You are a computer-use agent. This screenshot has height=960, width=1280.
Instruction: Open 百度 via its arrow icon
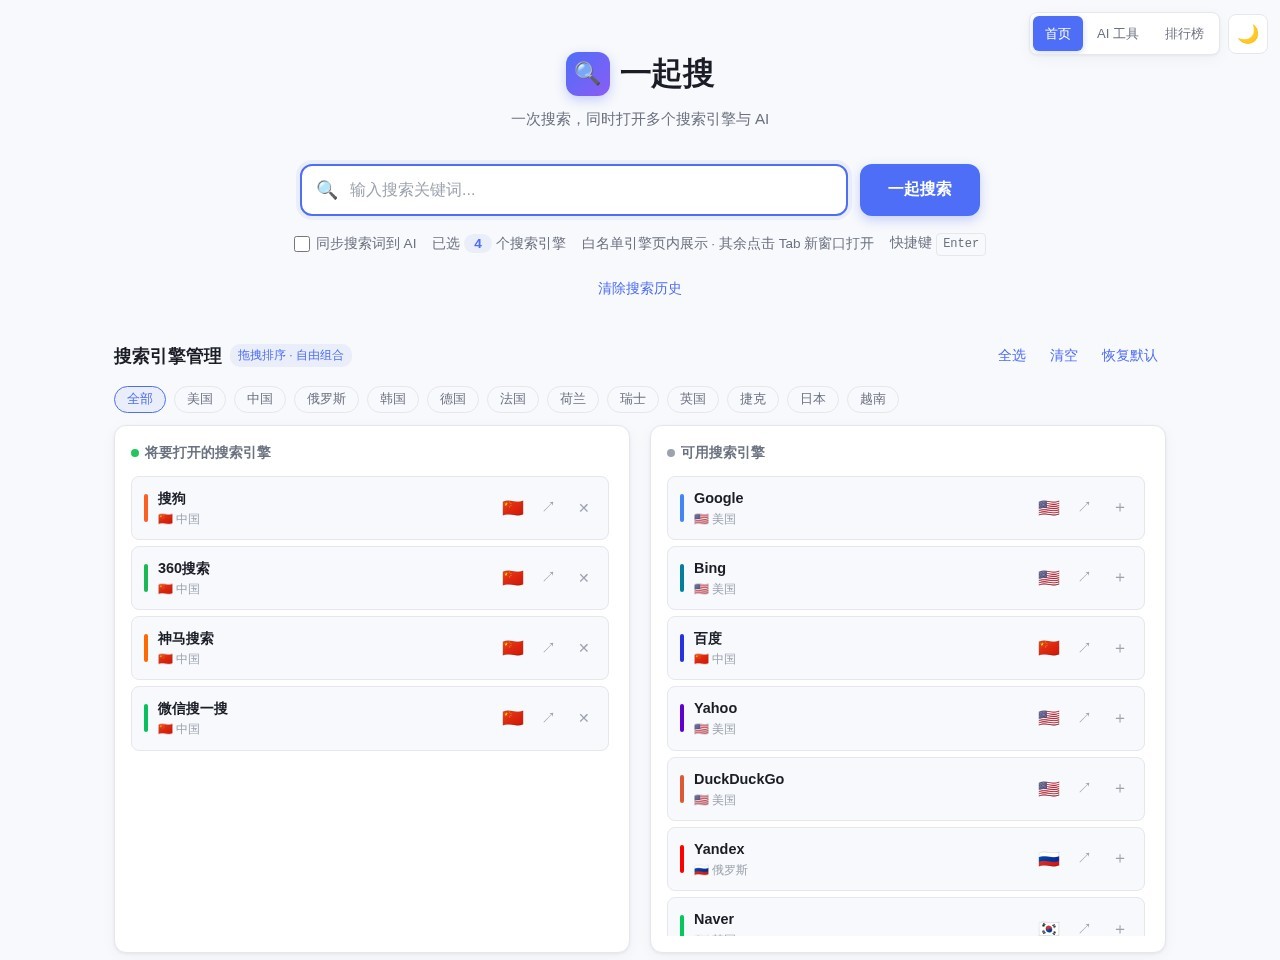point(1084,648)
